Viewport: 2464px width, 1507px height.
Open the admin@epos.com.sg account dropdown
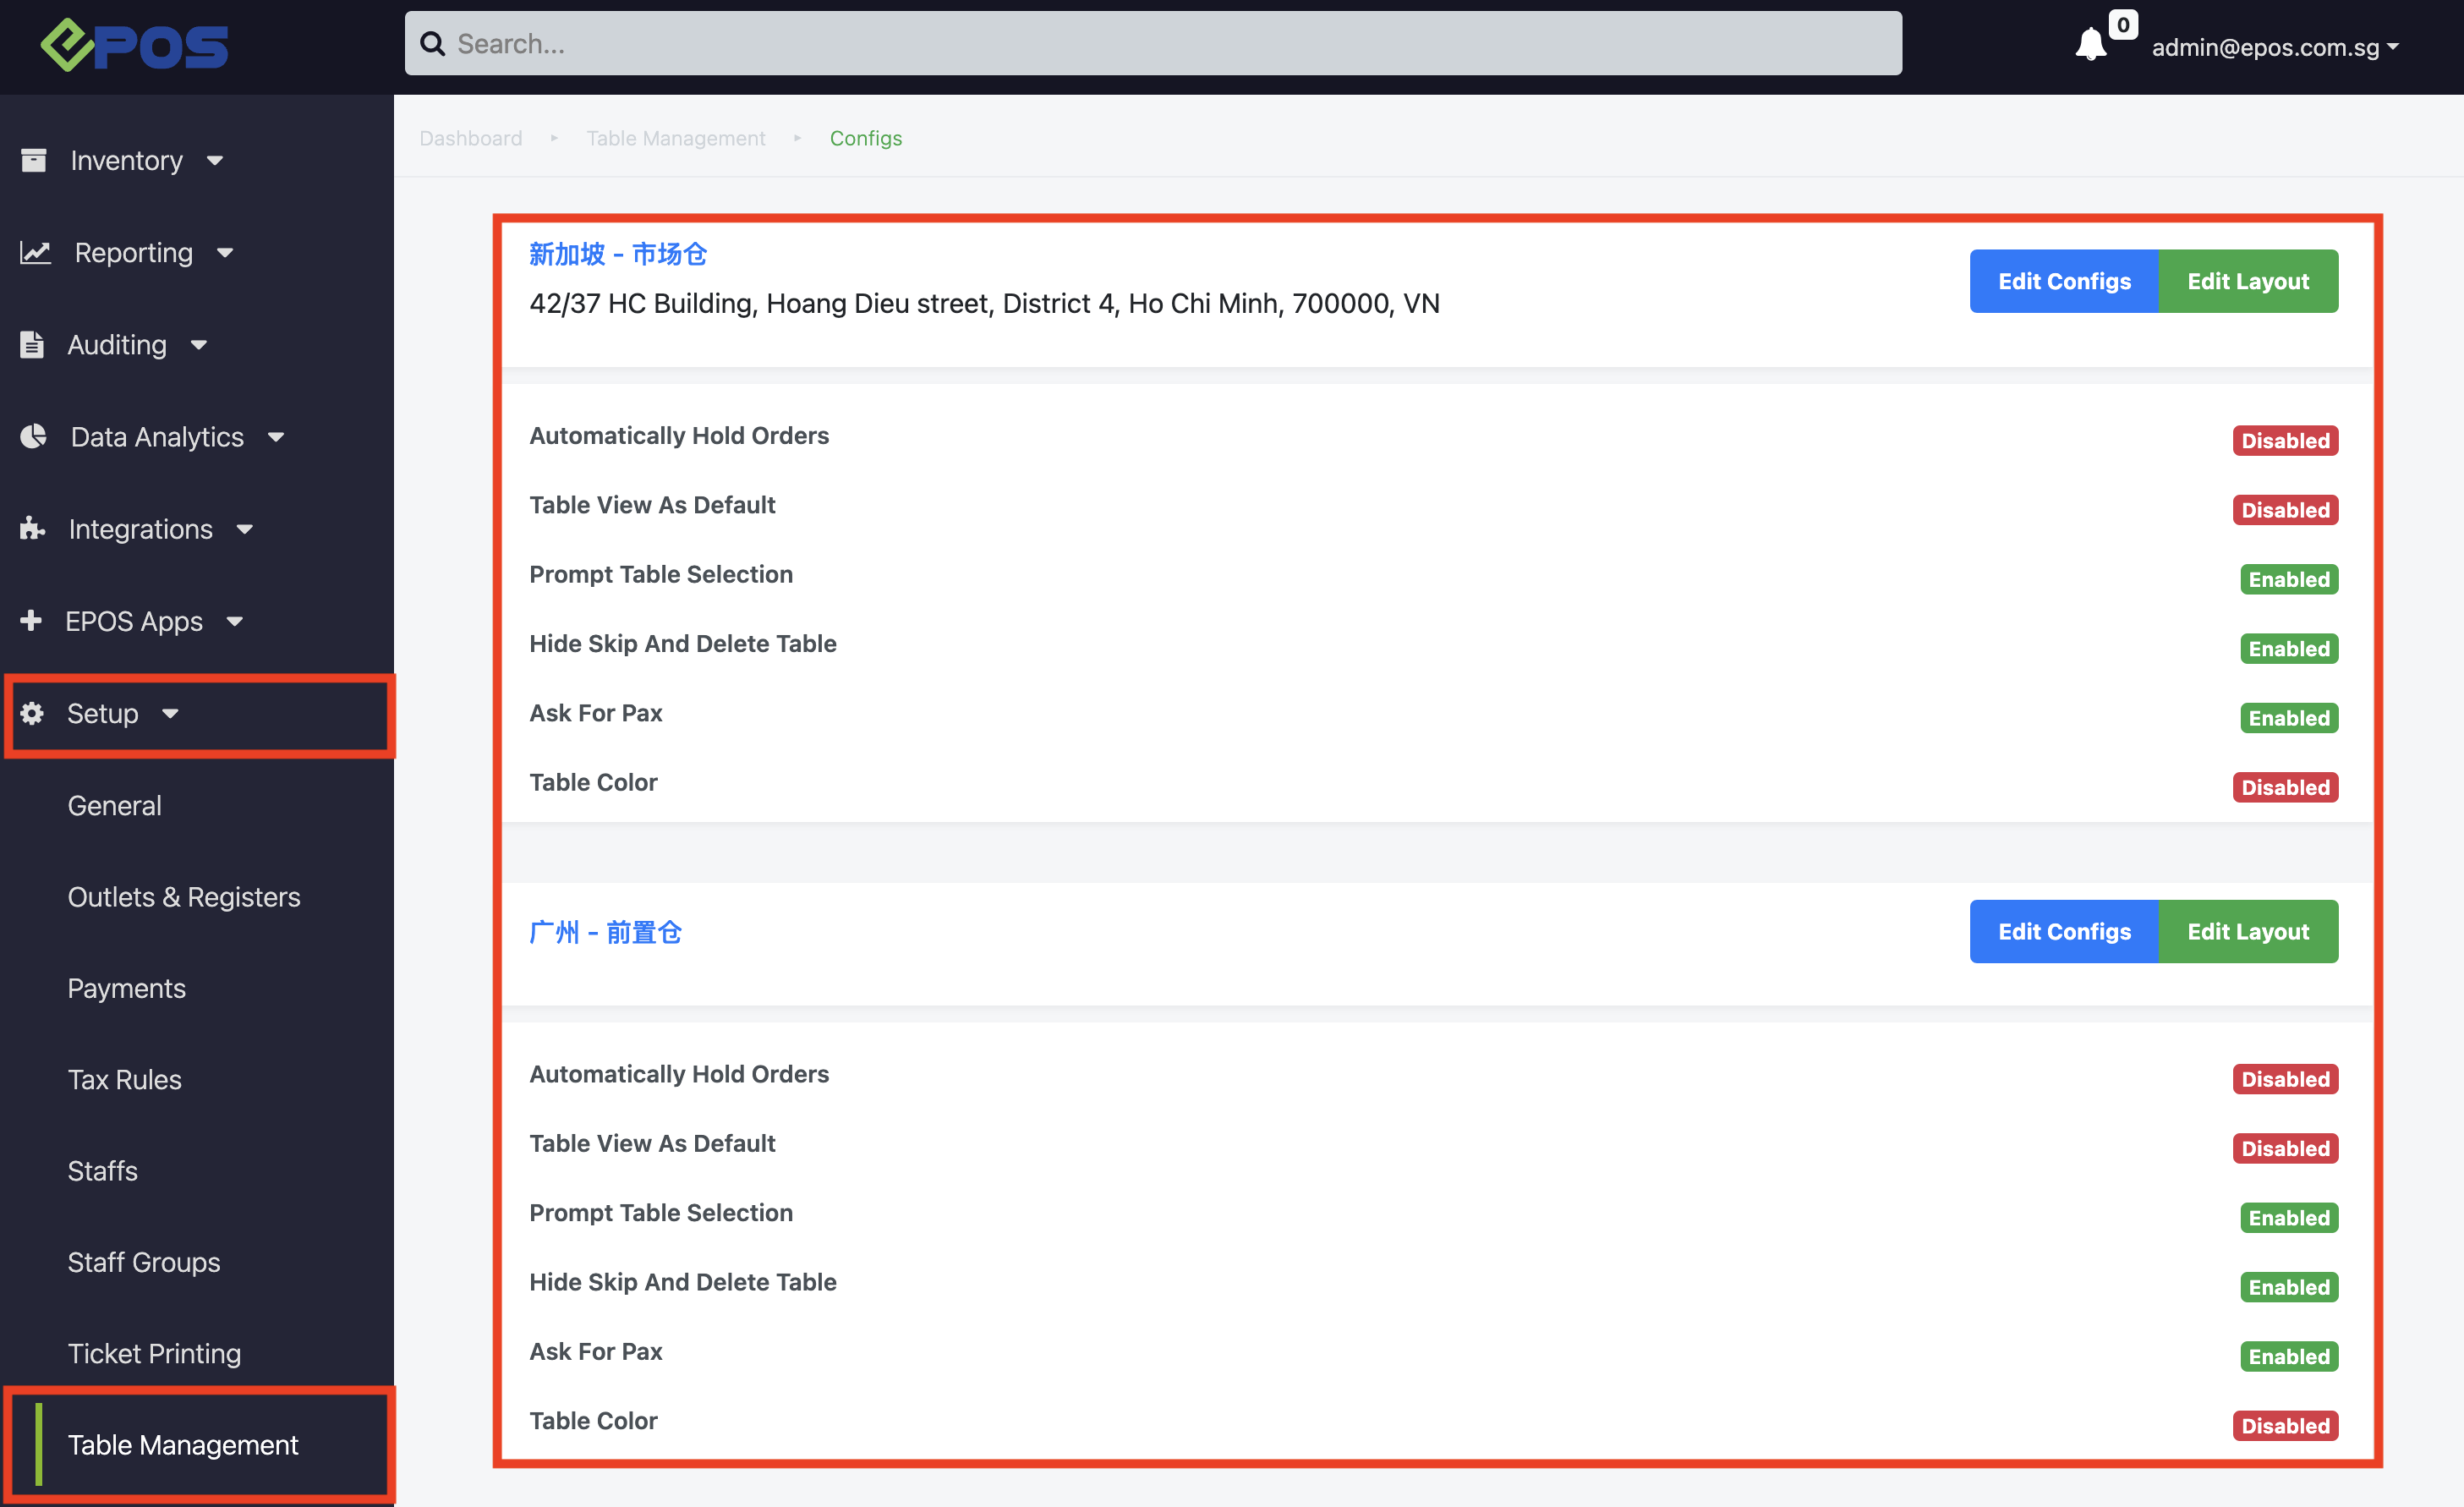(x=2275, y=47)
